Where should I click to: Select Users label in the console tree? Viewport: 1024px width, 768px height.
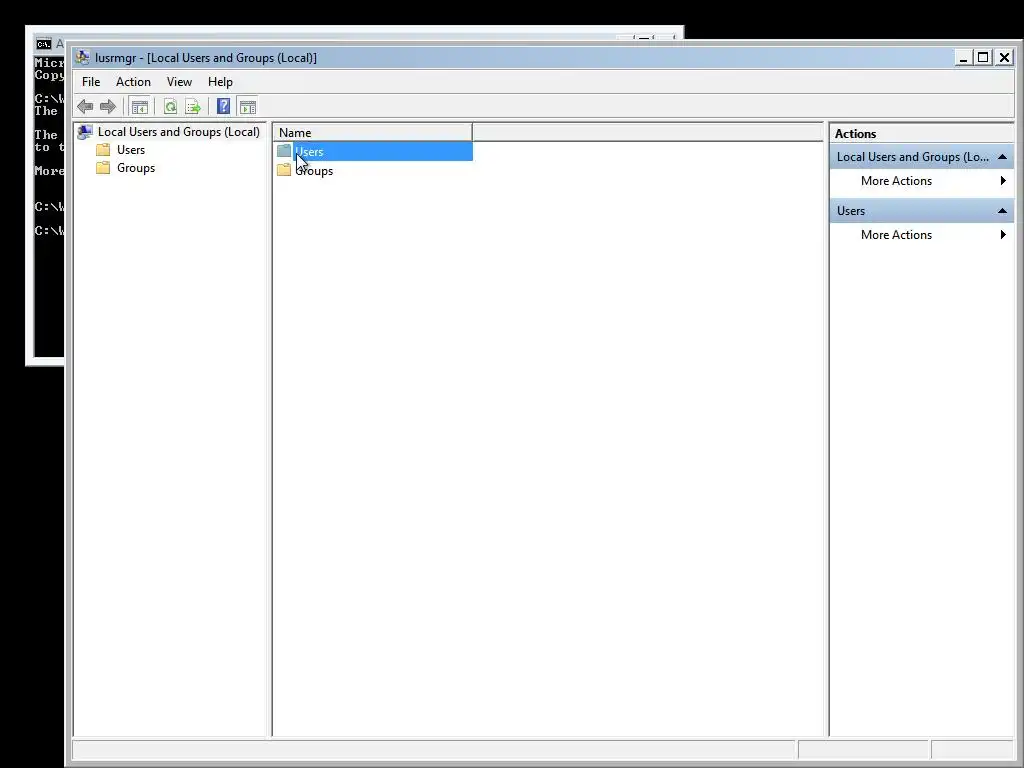[x=131, y=150]
